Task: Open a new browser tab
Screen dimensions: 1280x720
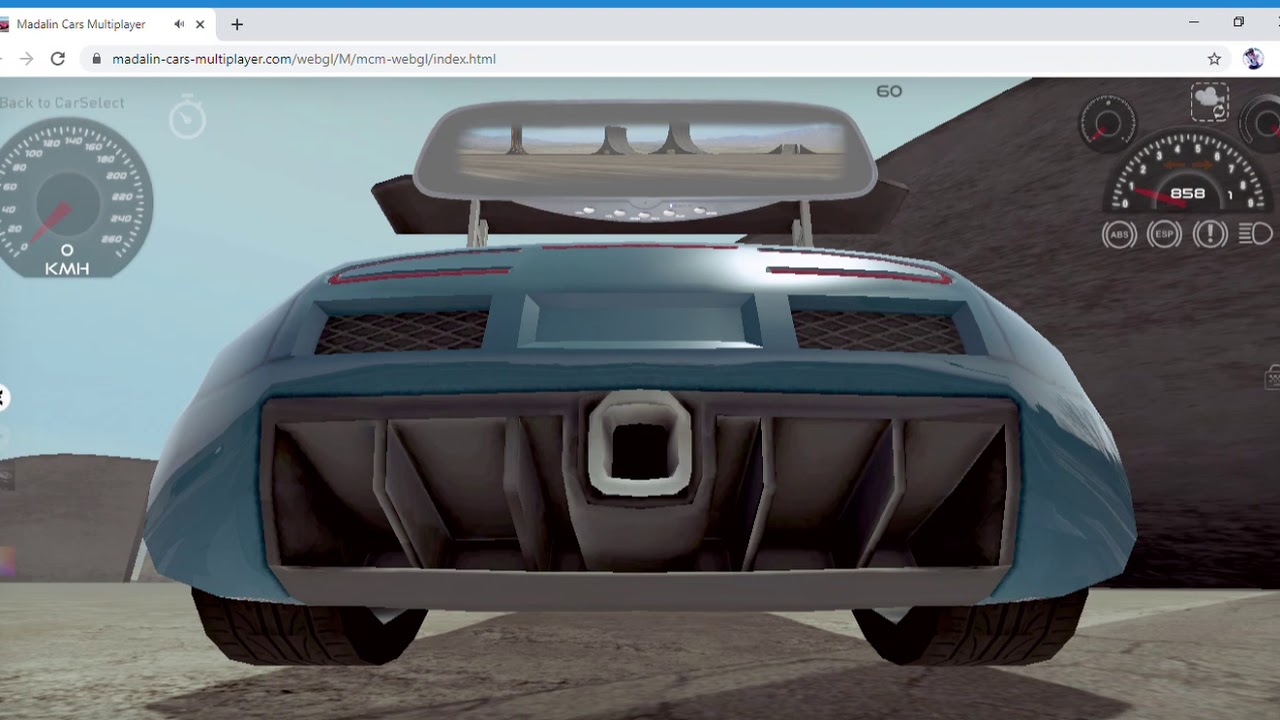Action: [237, 24]
